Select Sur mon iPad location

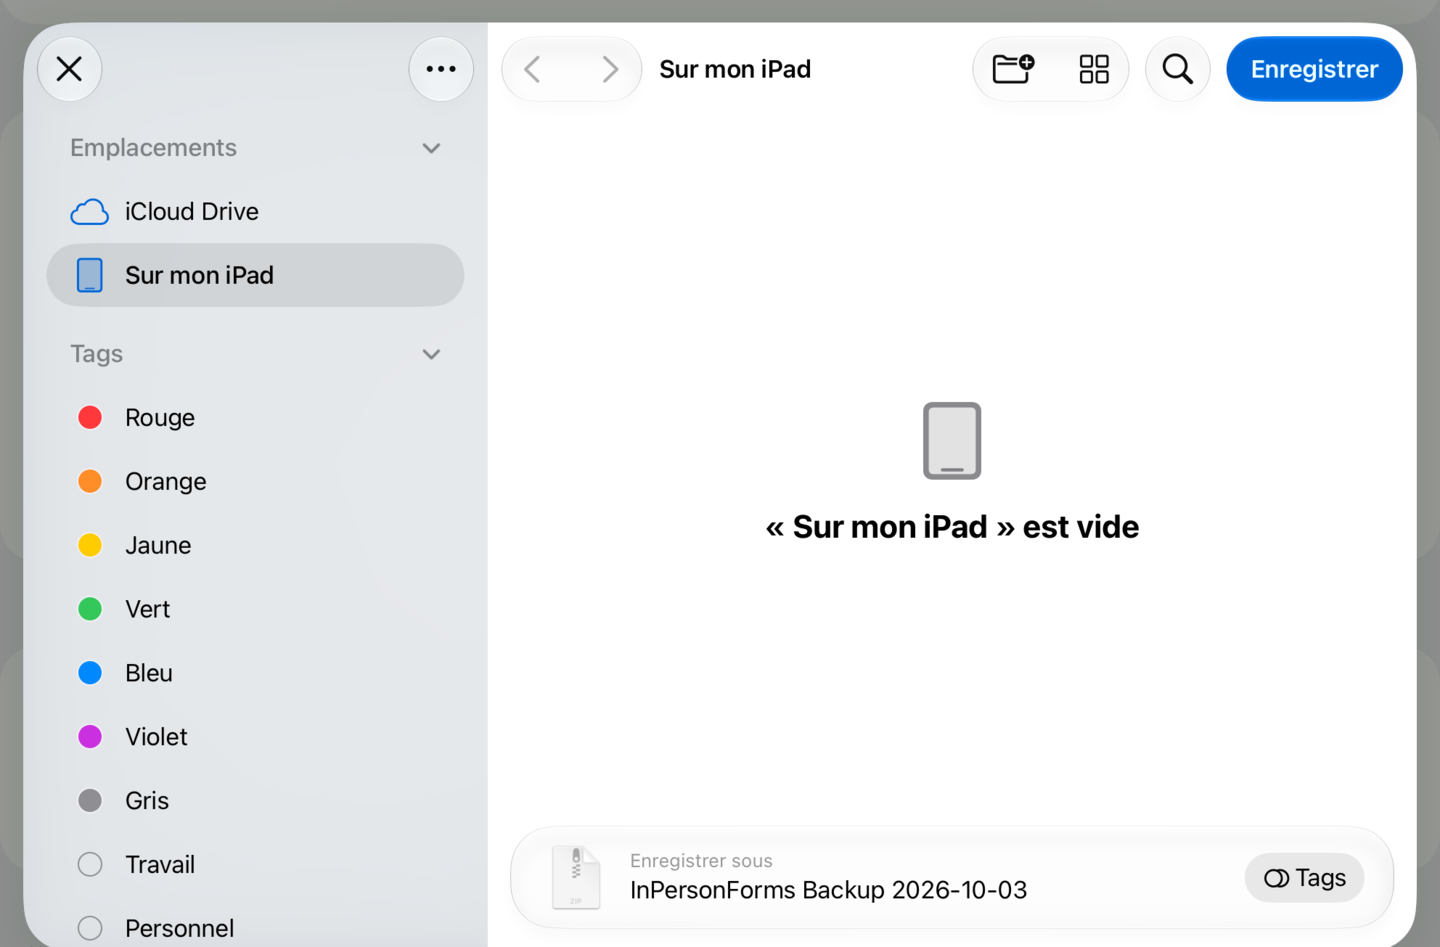pos(255,275)
